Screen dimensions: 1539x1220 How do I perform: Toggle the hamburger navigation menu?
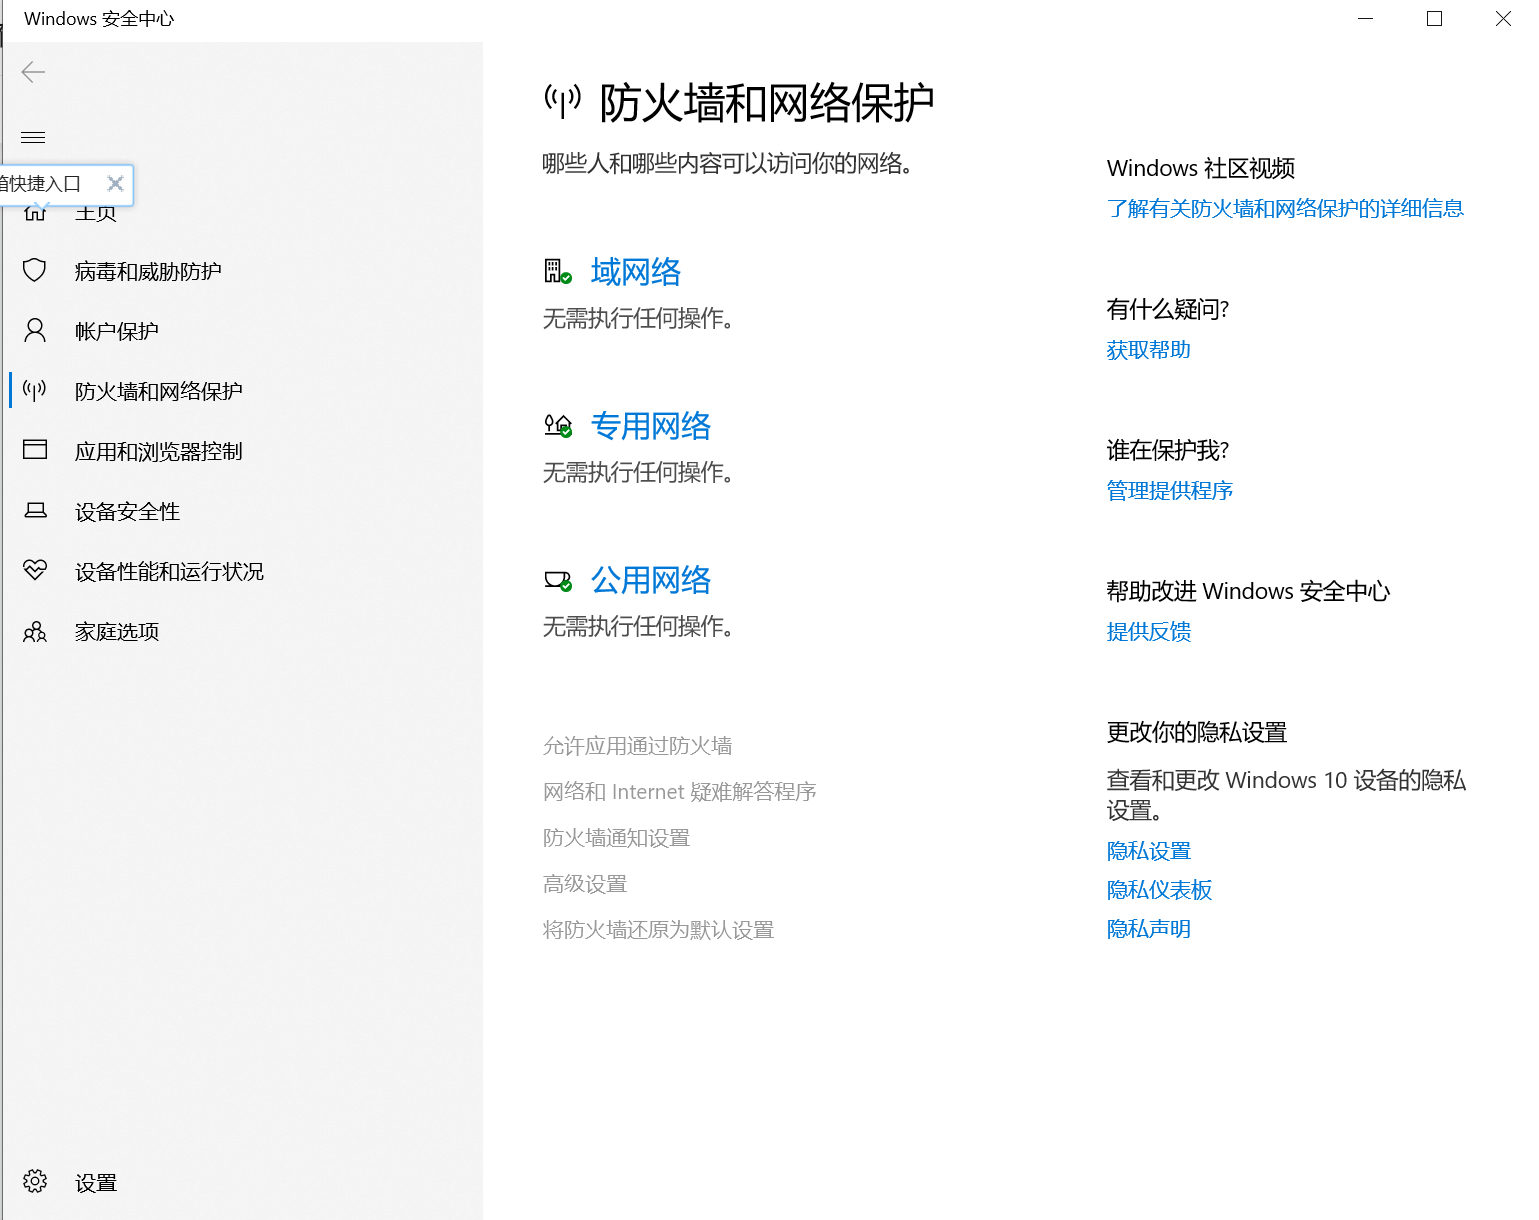coord(34,138)
